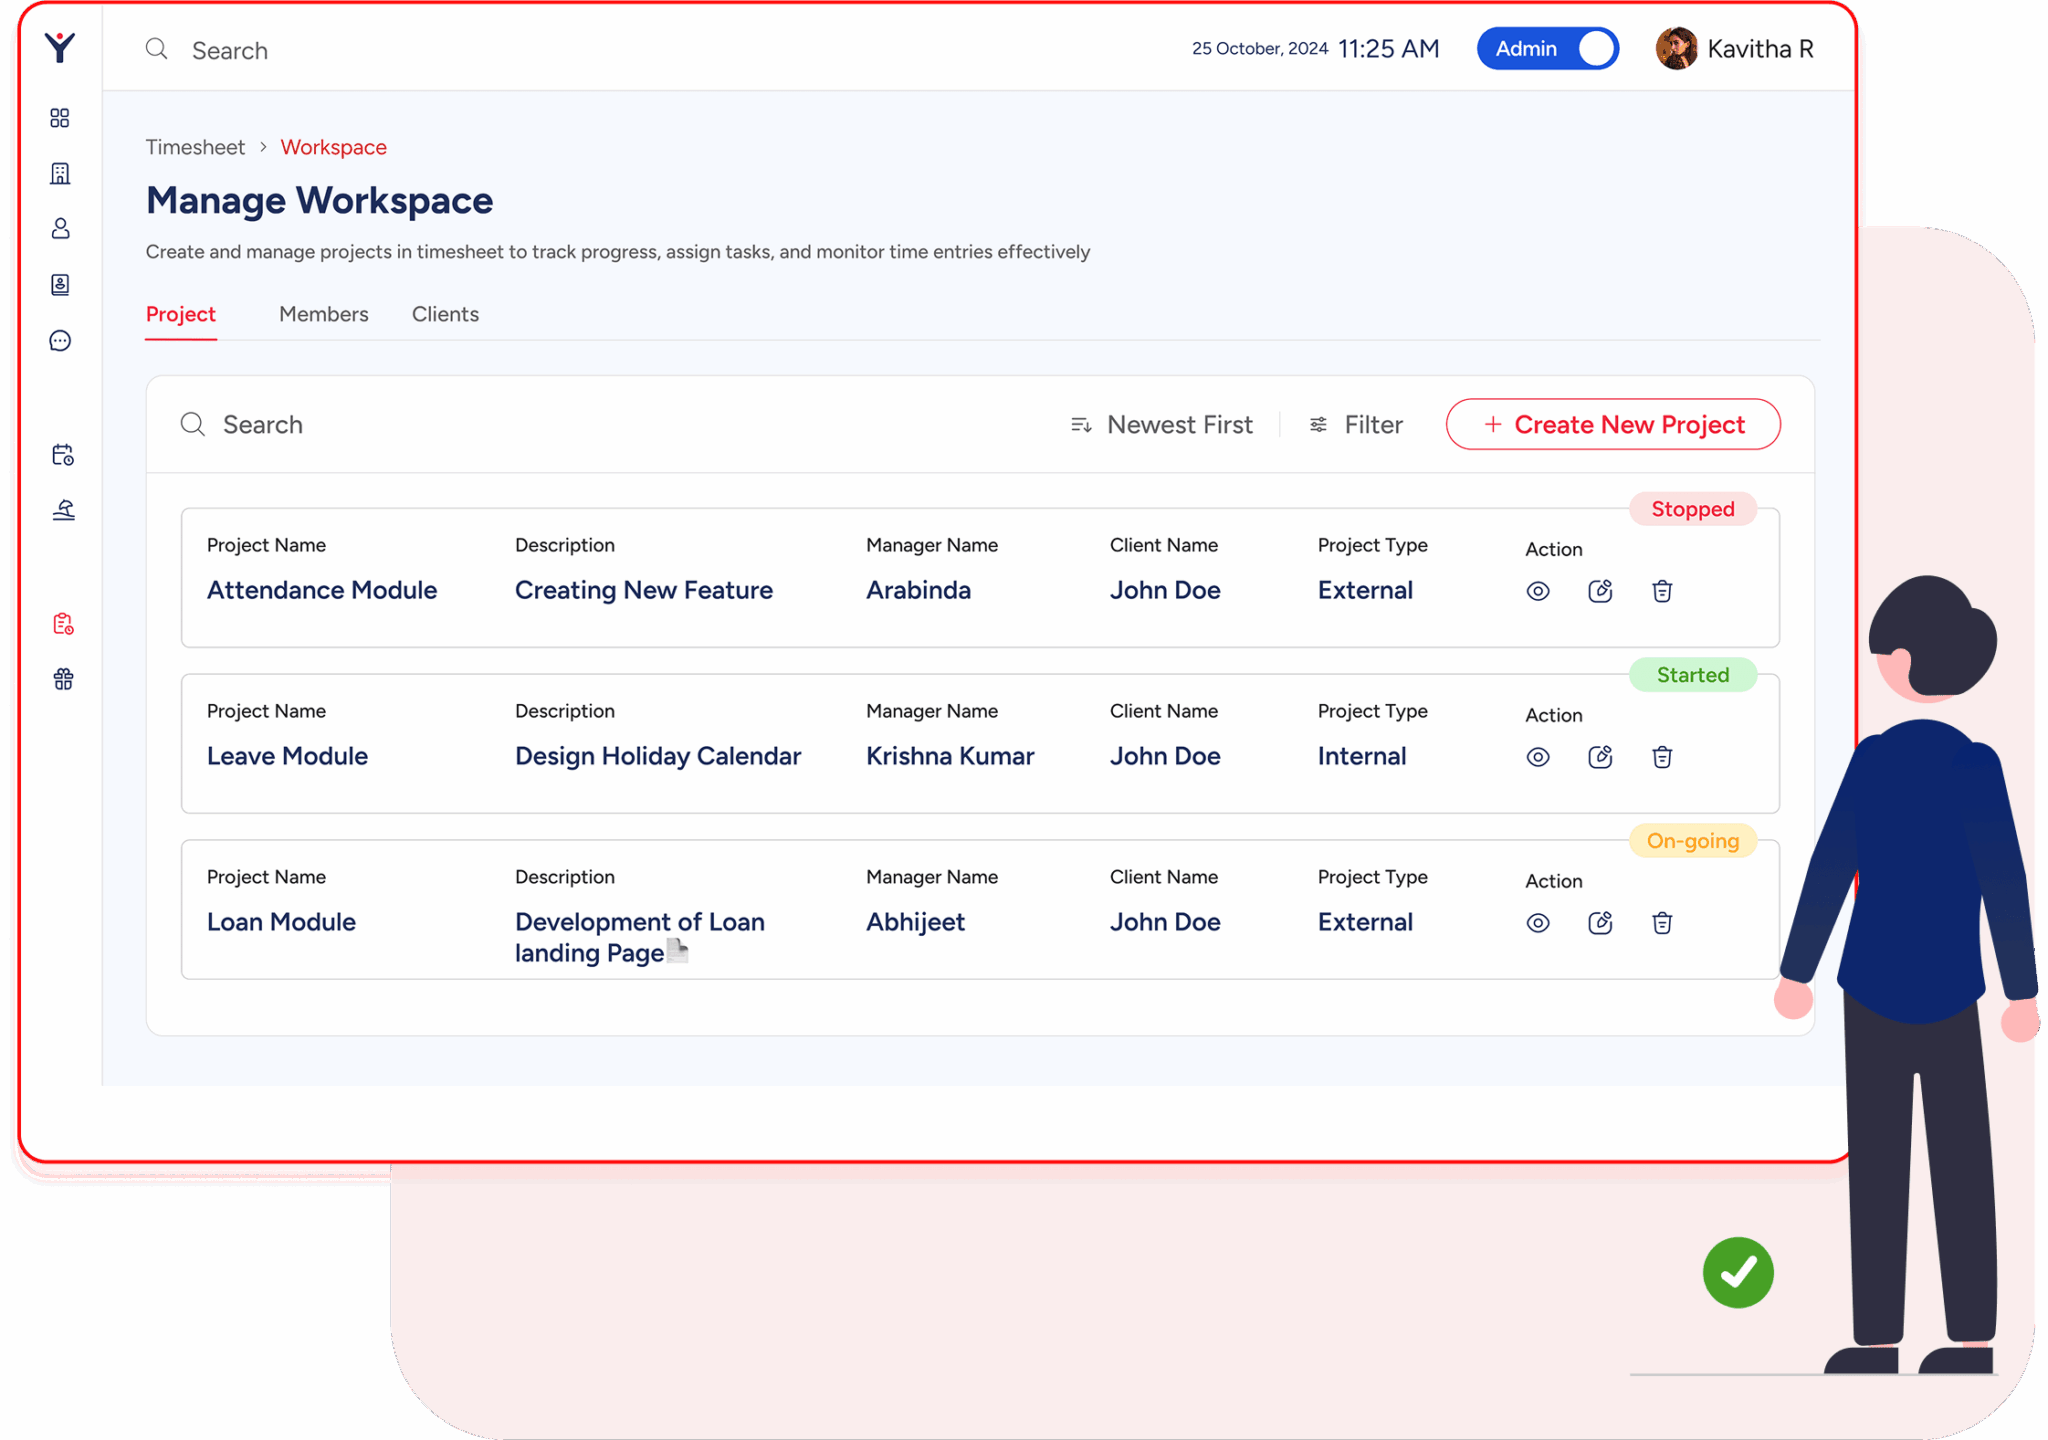Delete the Attendance Module project
The image size is (2048, 1440).
[x=1662, y=590]
